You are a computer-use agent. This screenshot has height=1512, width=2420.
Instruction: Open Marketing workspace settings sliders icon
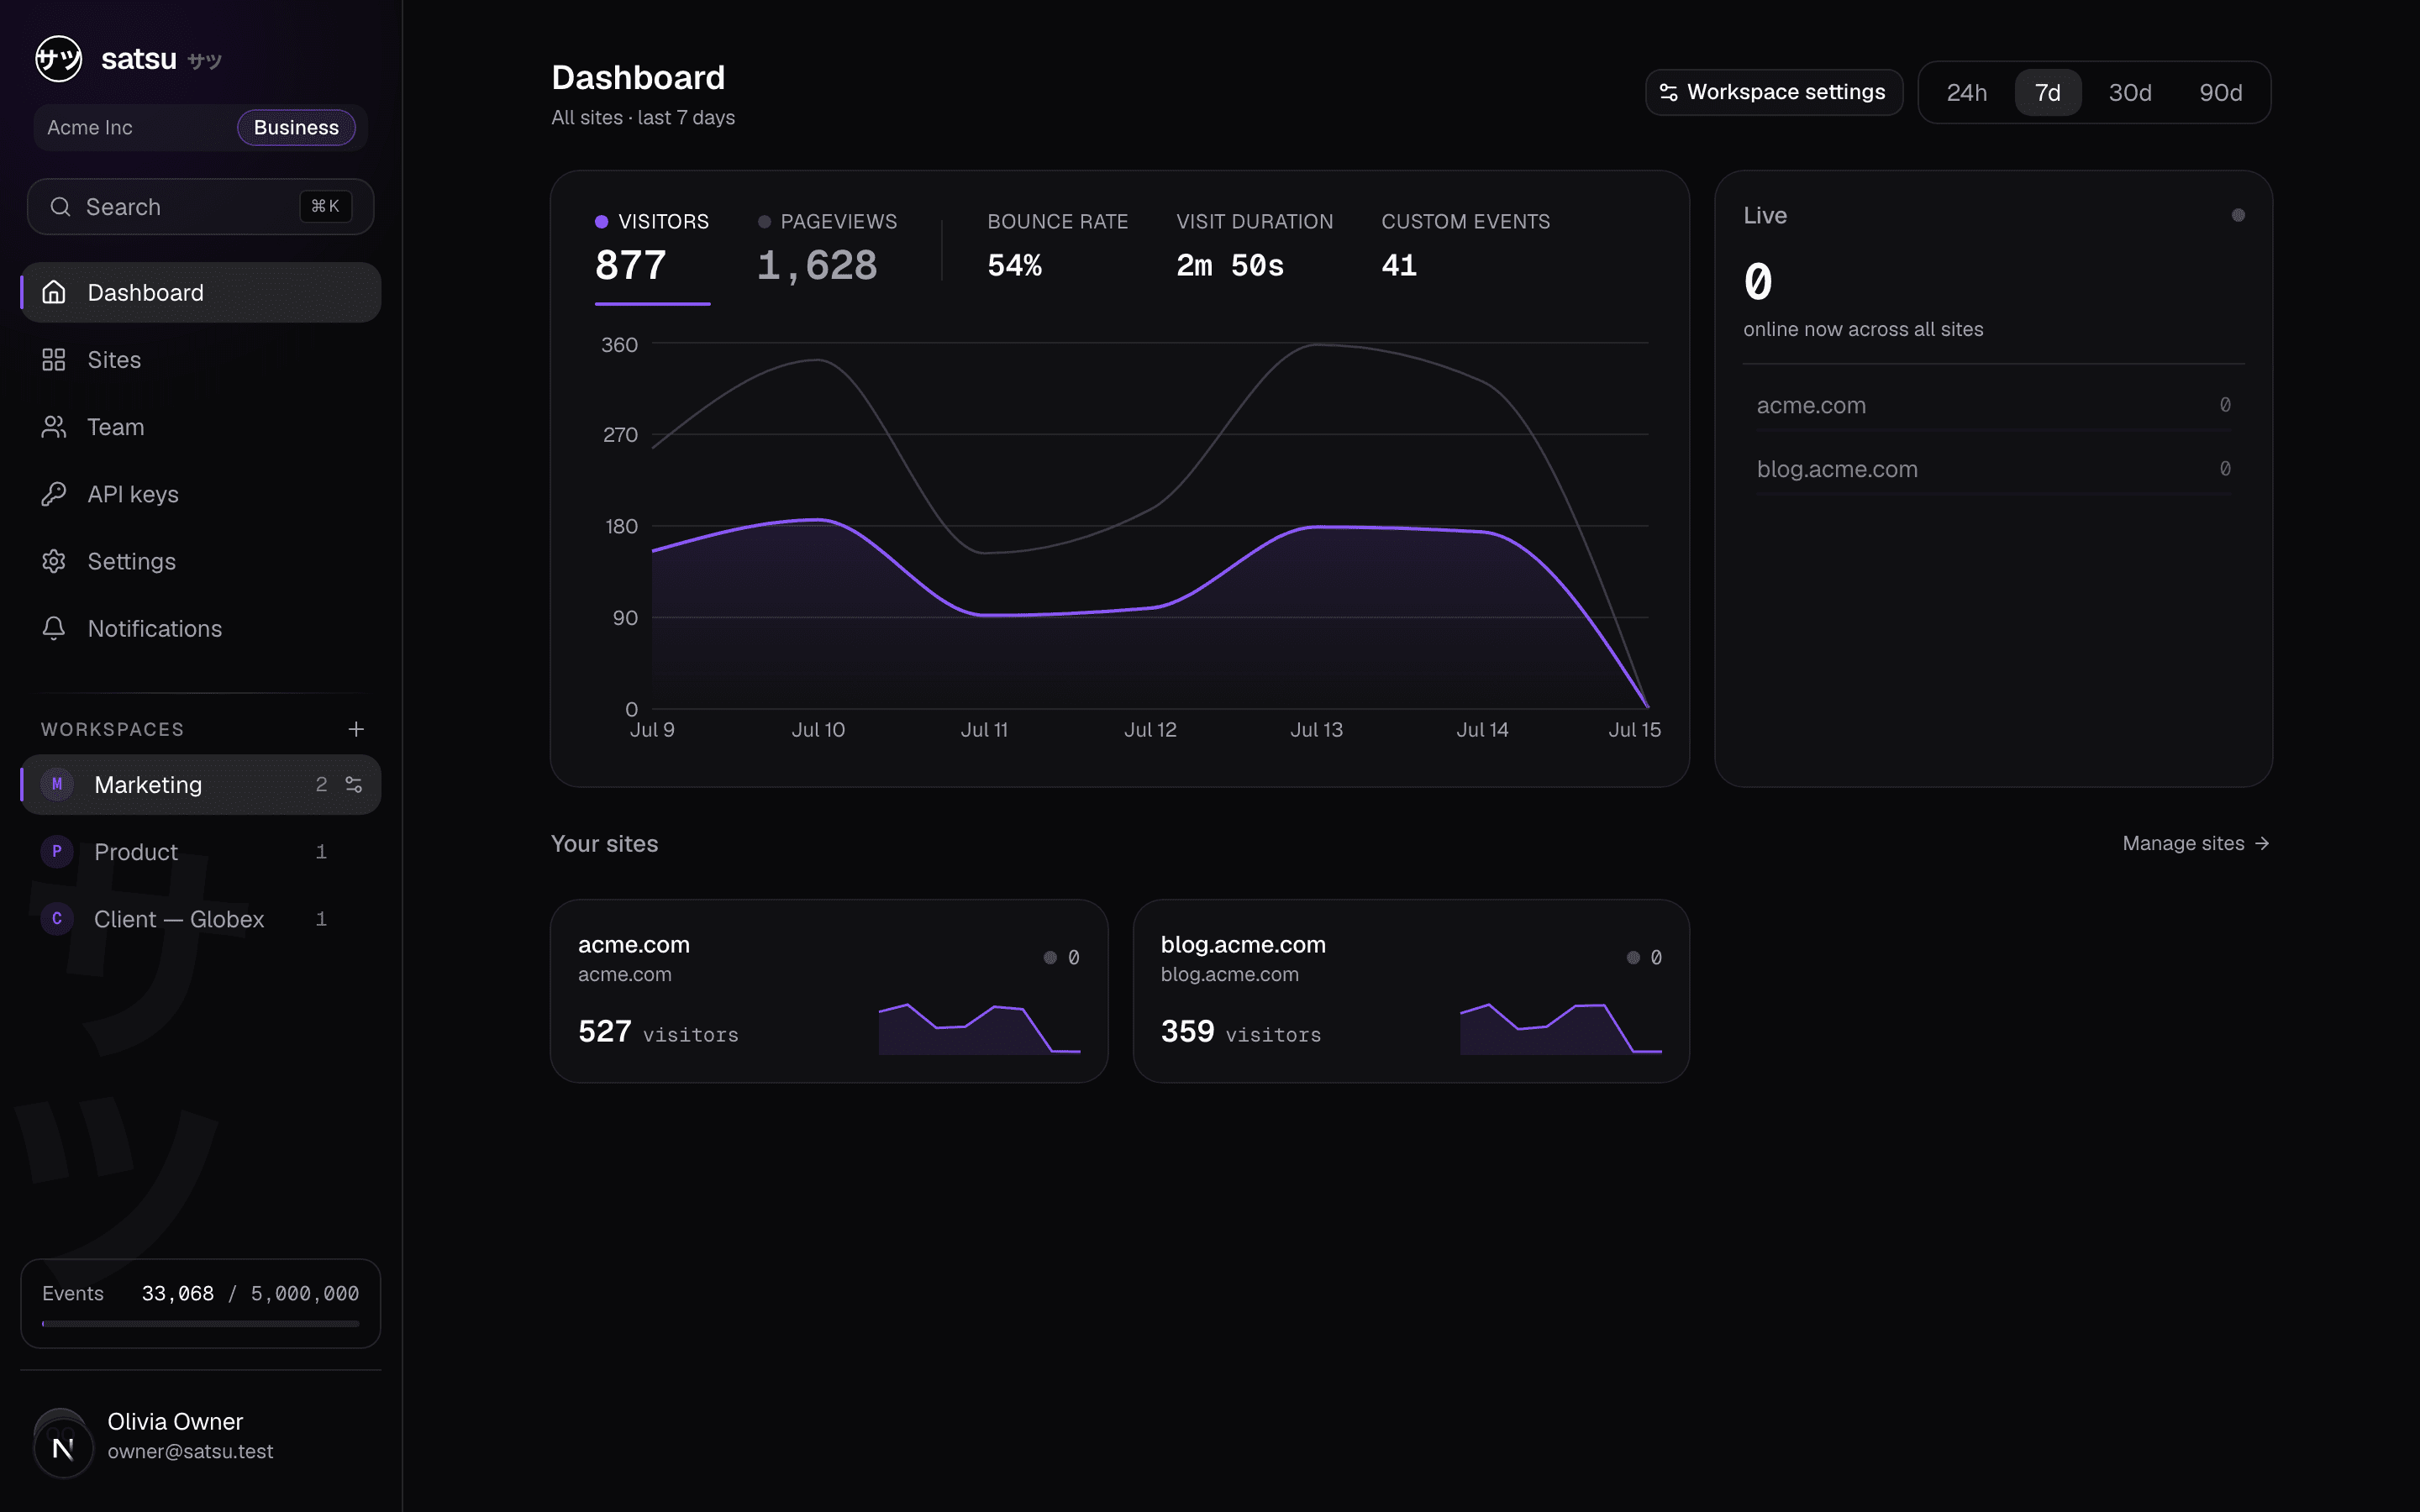(354, 784)
